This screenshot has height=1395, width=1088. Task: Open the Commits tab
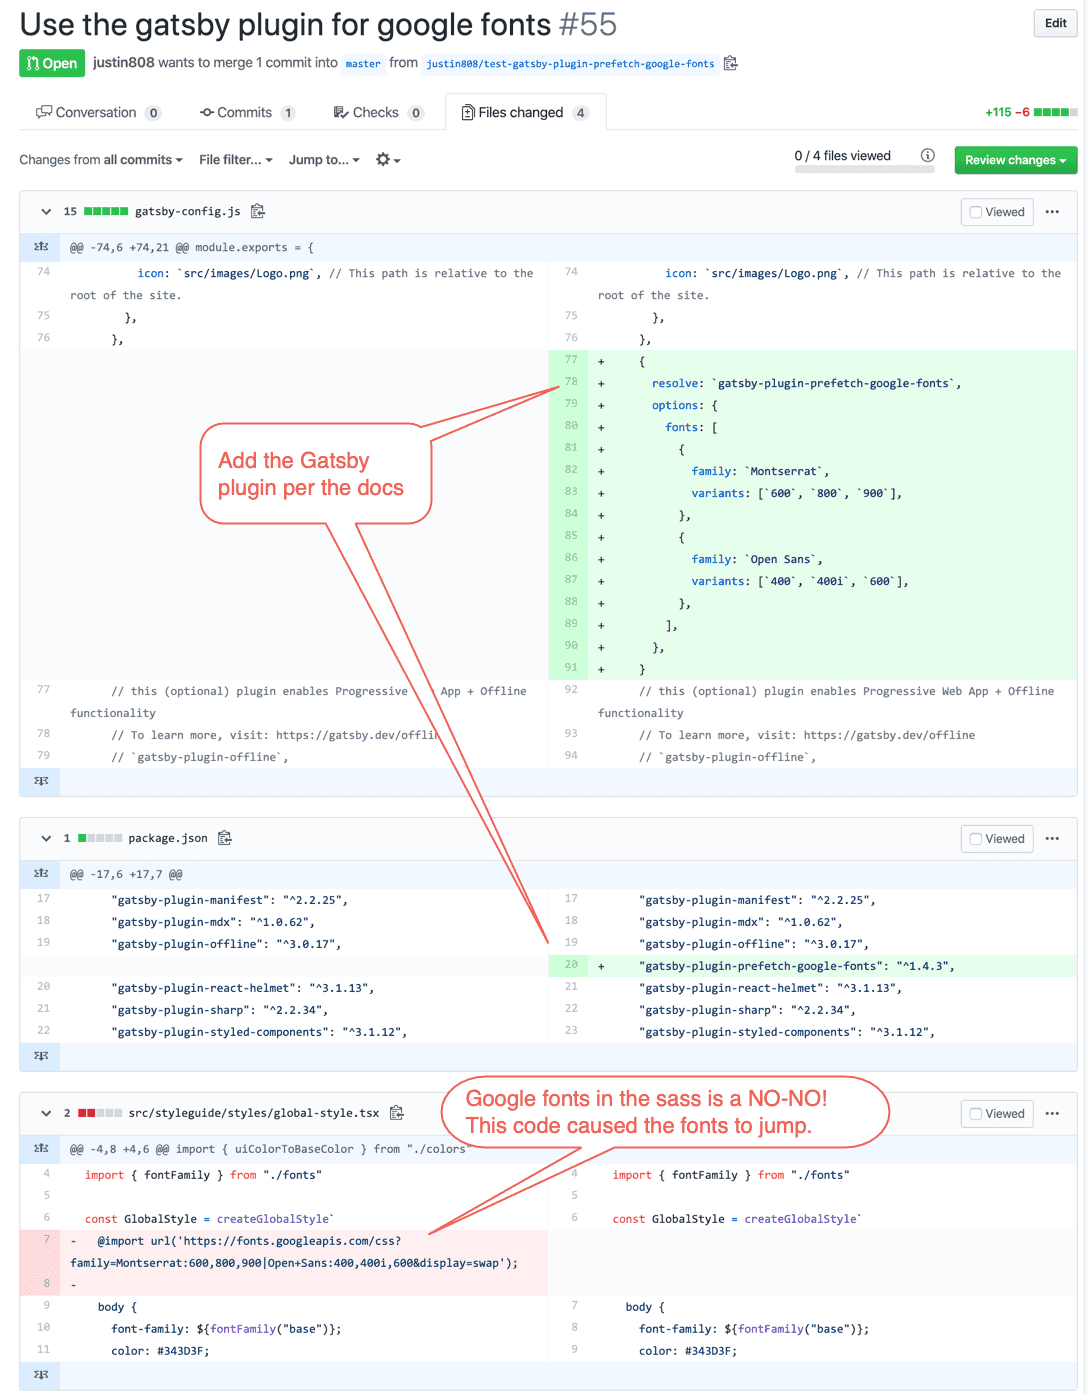[246, 113]
